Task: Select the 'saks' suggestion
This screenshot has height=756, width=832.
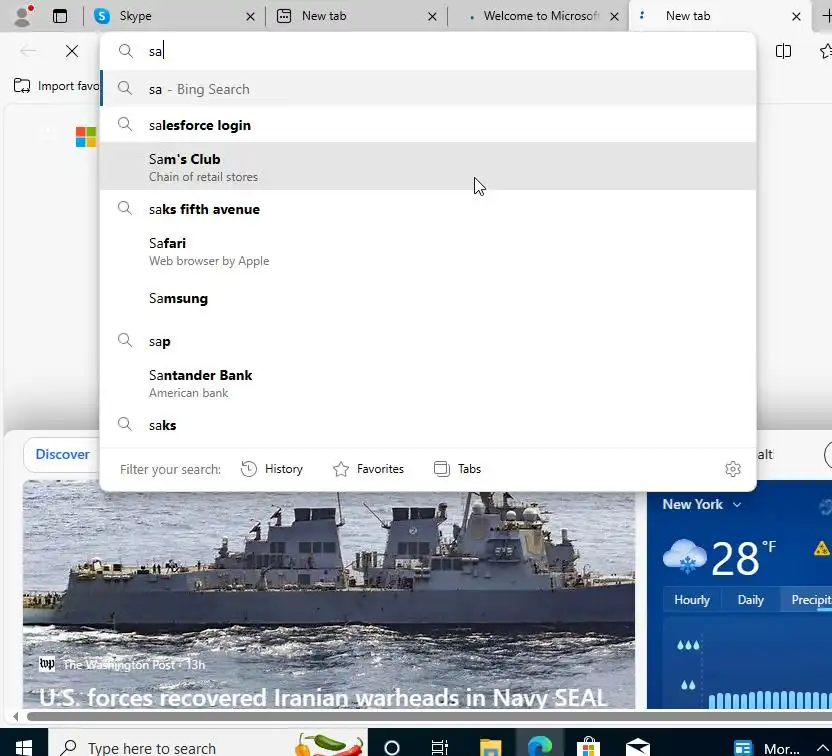Action: (428, 425)
